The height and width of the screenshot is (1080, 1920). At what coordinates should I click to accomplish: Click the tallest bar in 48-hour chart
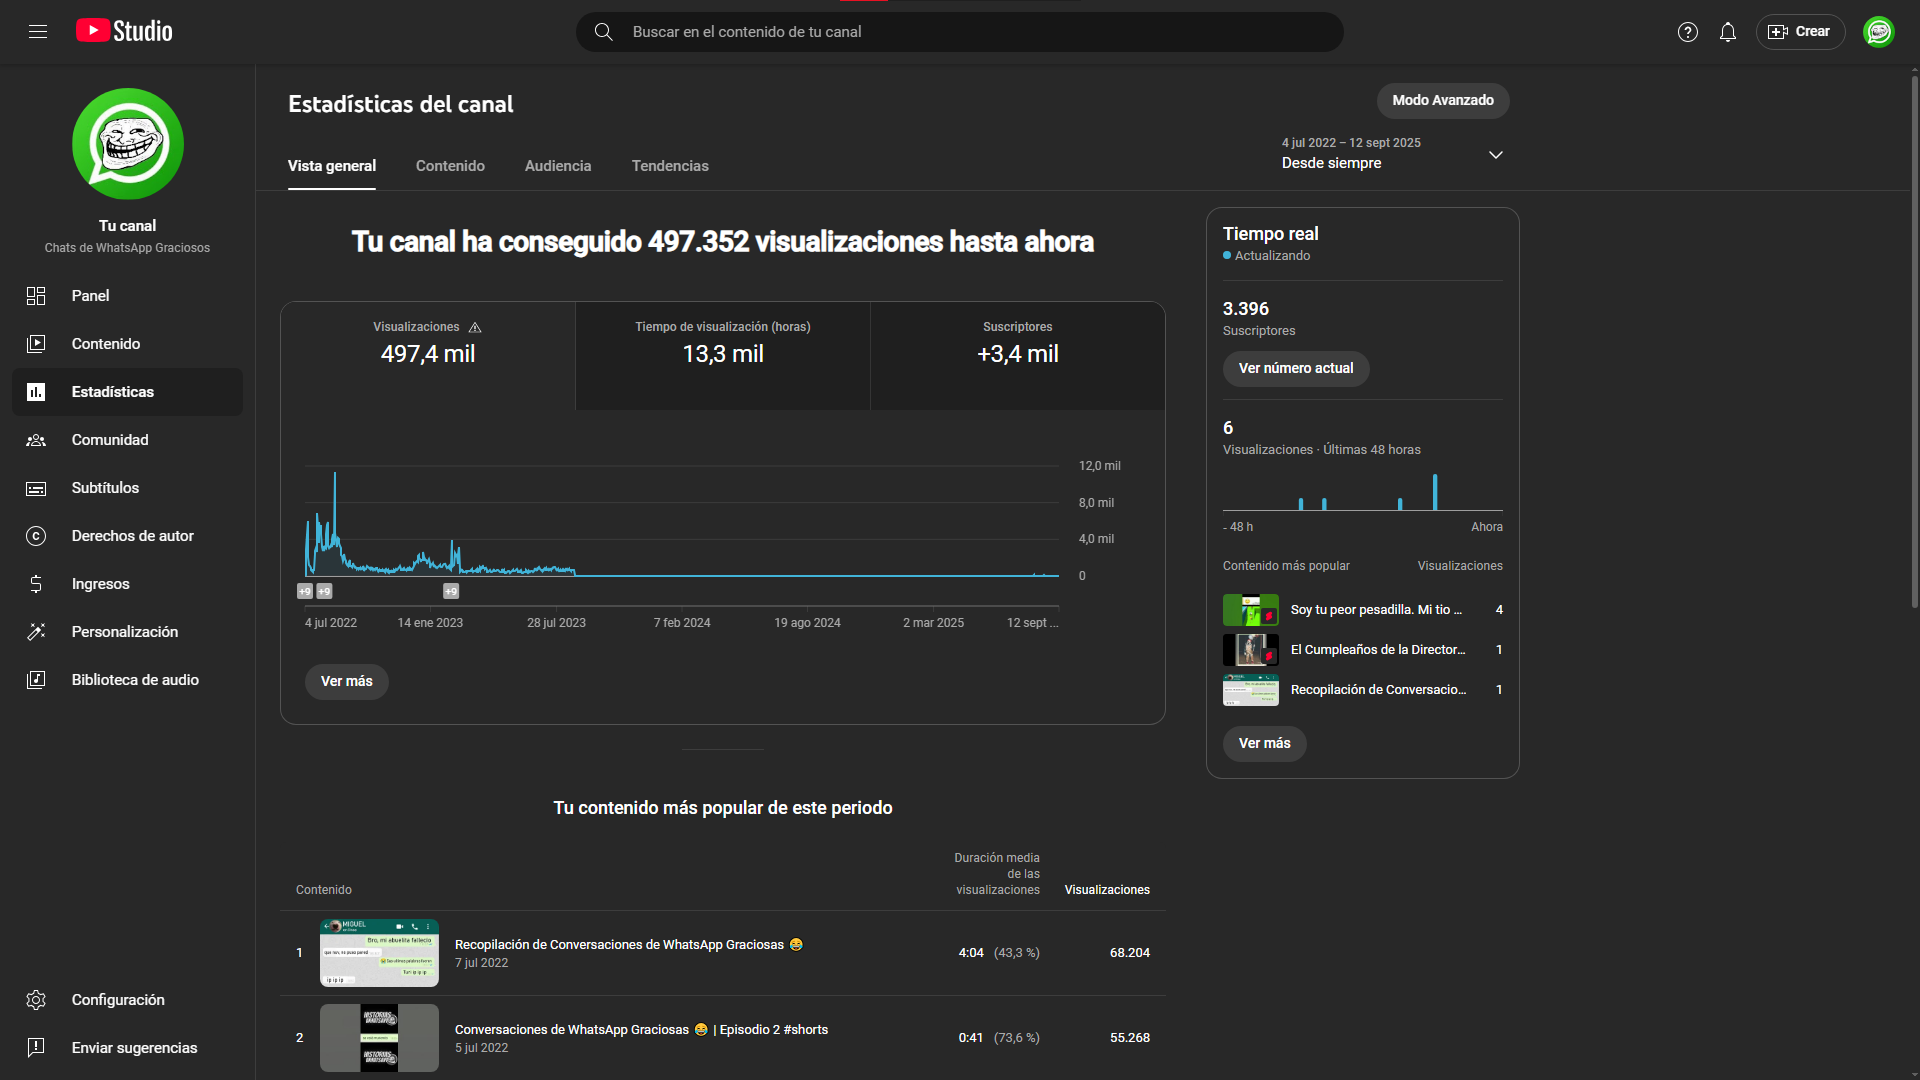click(1435, 492)
